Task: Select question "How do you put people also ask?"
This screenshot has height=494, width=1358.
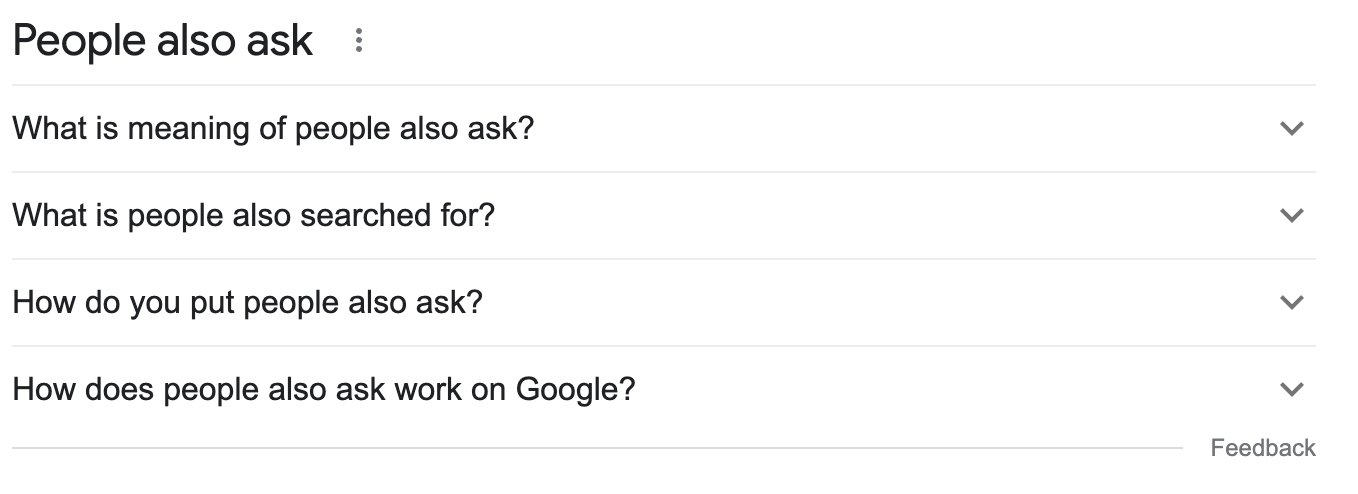Action: pyautogui.click(x=247, y=302)
